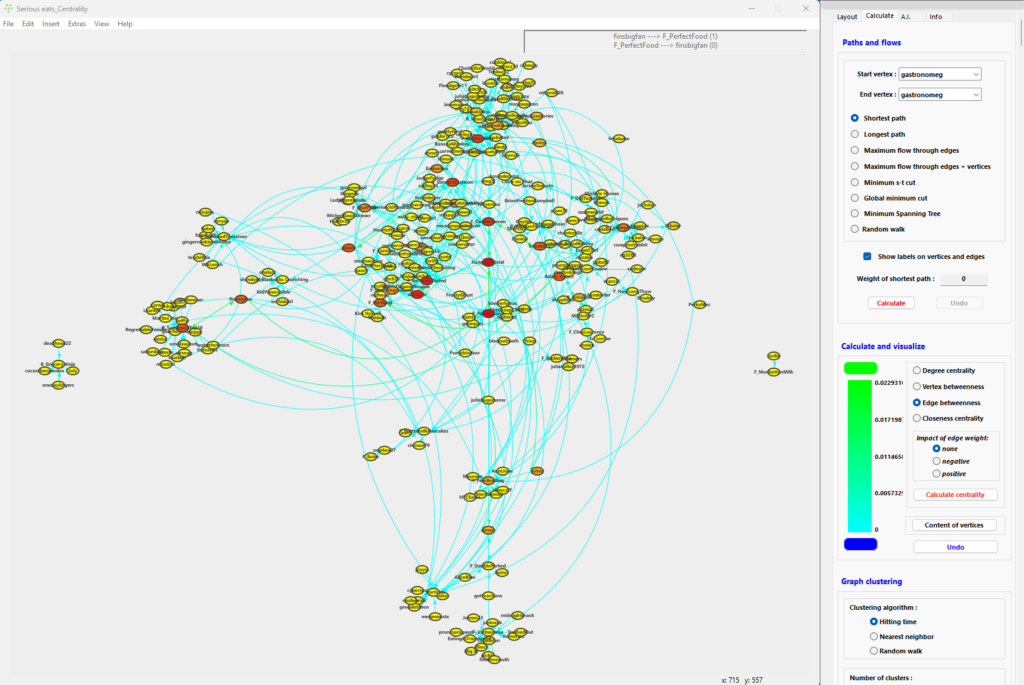Open the Start vertex dropdown
1024x685 pixels.
point(940,73)
